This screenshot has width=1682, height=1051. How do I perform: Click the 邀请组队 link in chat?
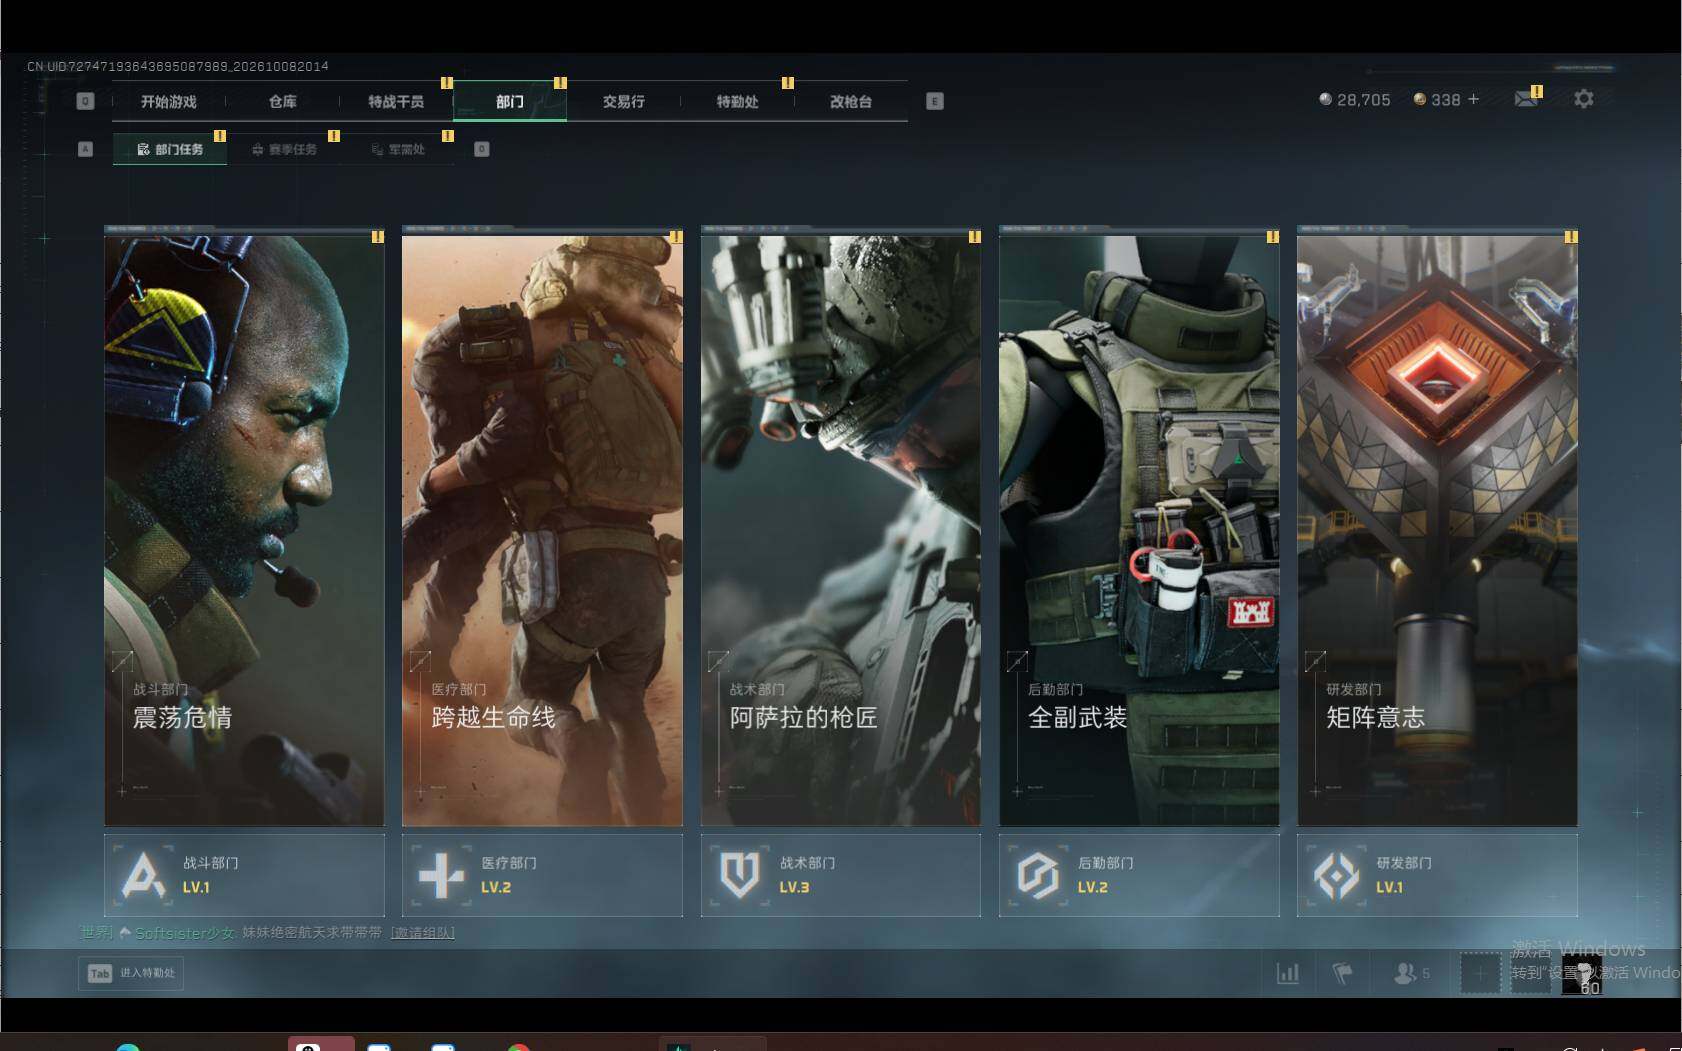coord(422,932)
